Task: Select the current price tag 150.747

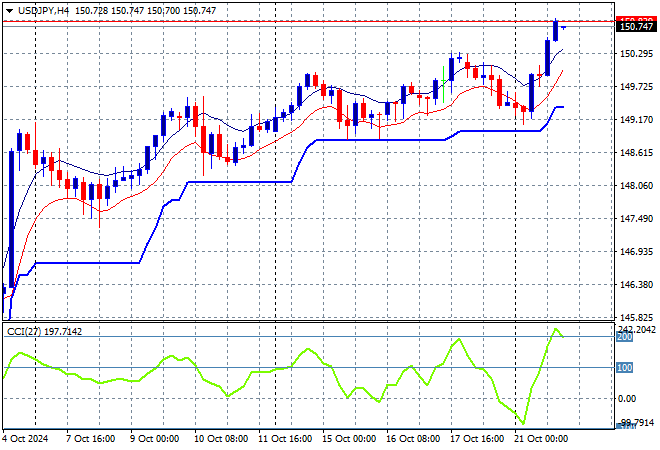Action: [637, 27]
